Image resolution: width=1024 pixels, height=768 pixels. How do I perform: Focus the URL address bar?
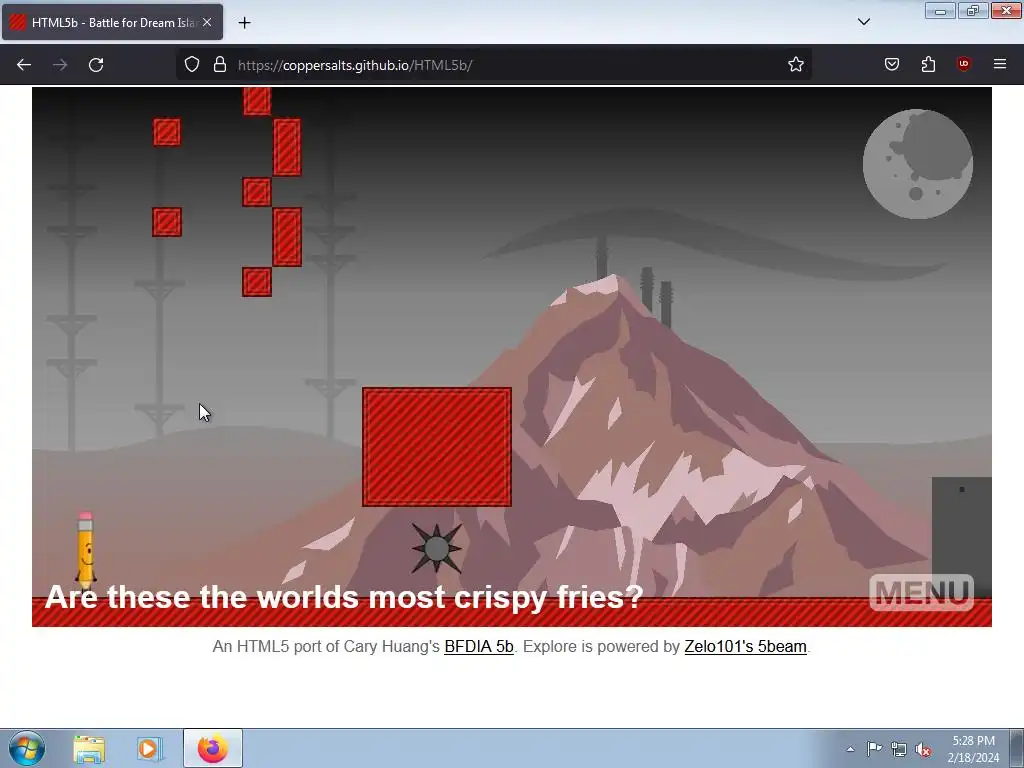(496, 65)
